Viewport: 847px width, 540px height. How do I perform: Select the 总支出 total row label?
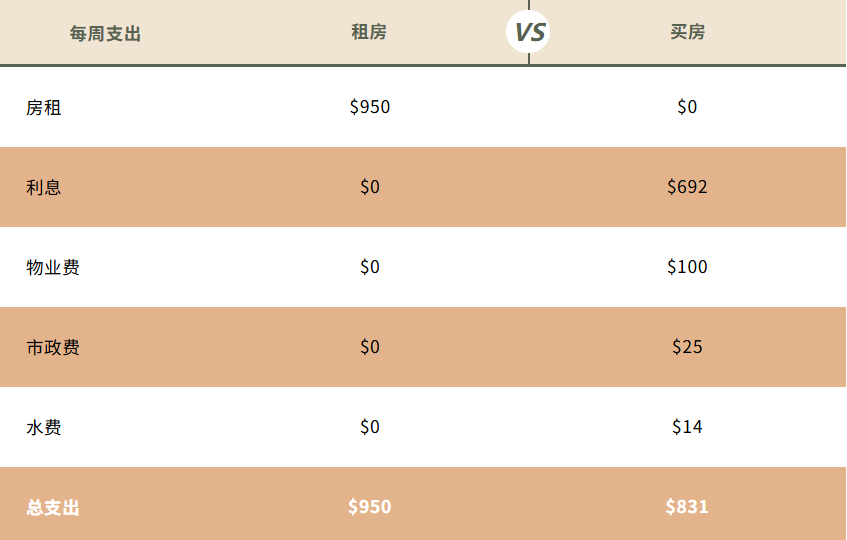[53, 507]
